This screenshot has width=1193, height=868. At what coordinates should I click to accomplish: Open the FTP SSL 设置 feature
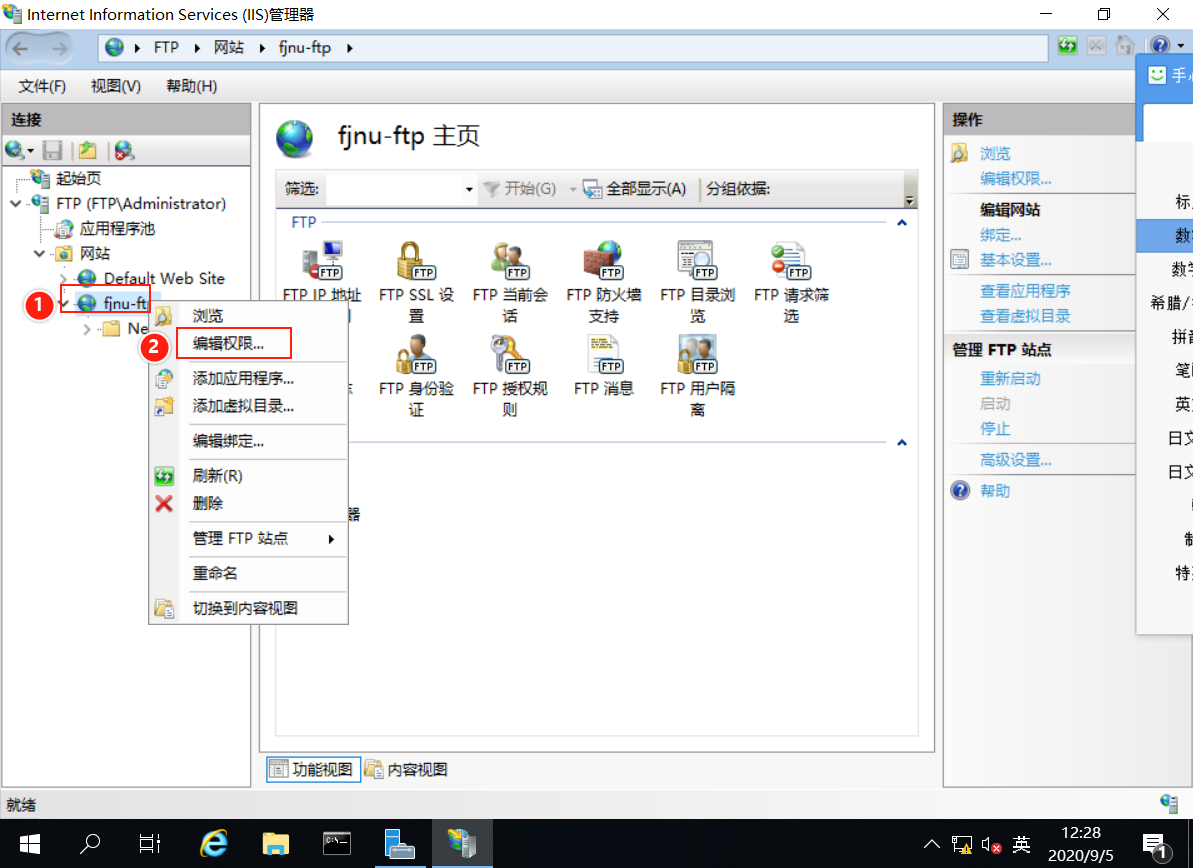click(416, 262)
